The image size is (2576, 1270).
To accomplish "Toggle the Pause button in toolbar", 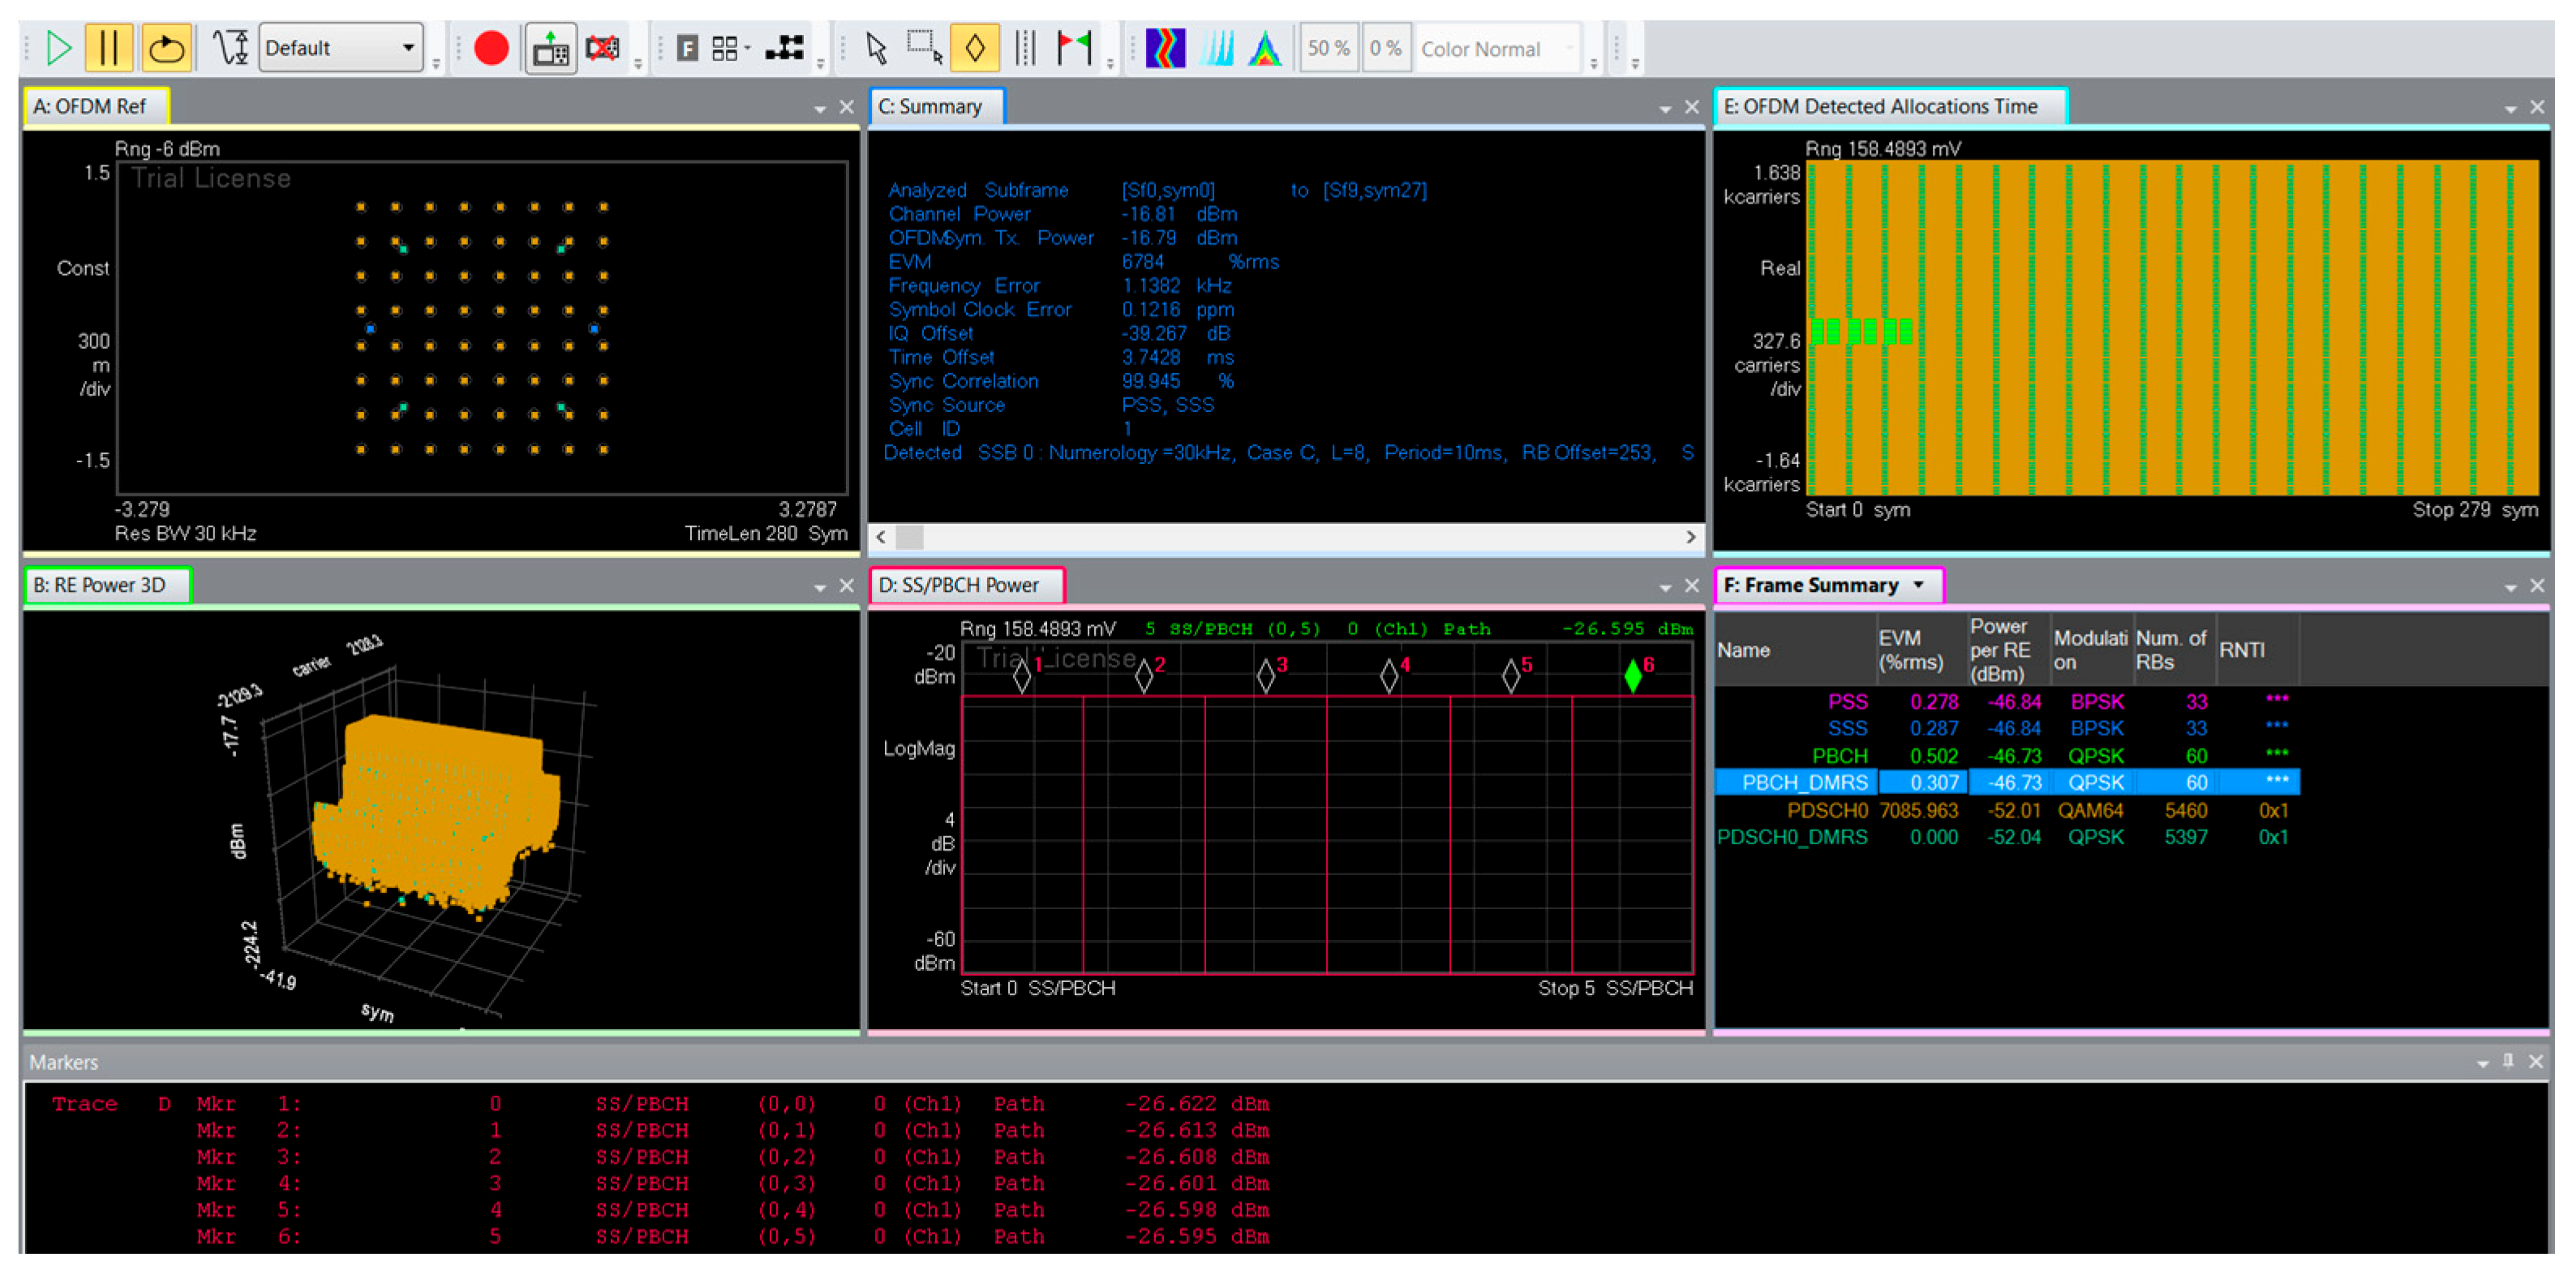I will click(109, 48).
